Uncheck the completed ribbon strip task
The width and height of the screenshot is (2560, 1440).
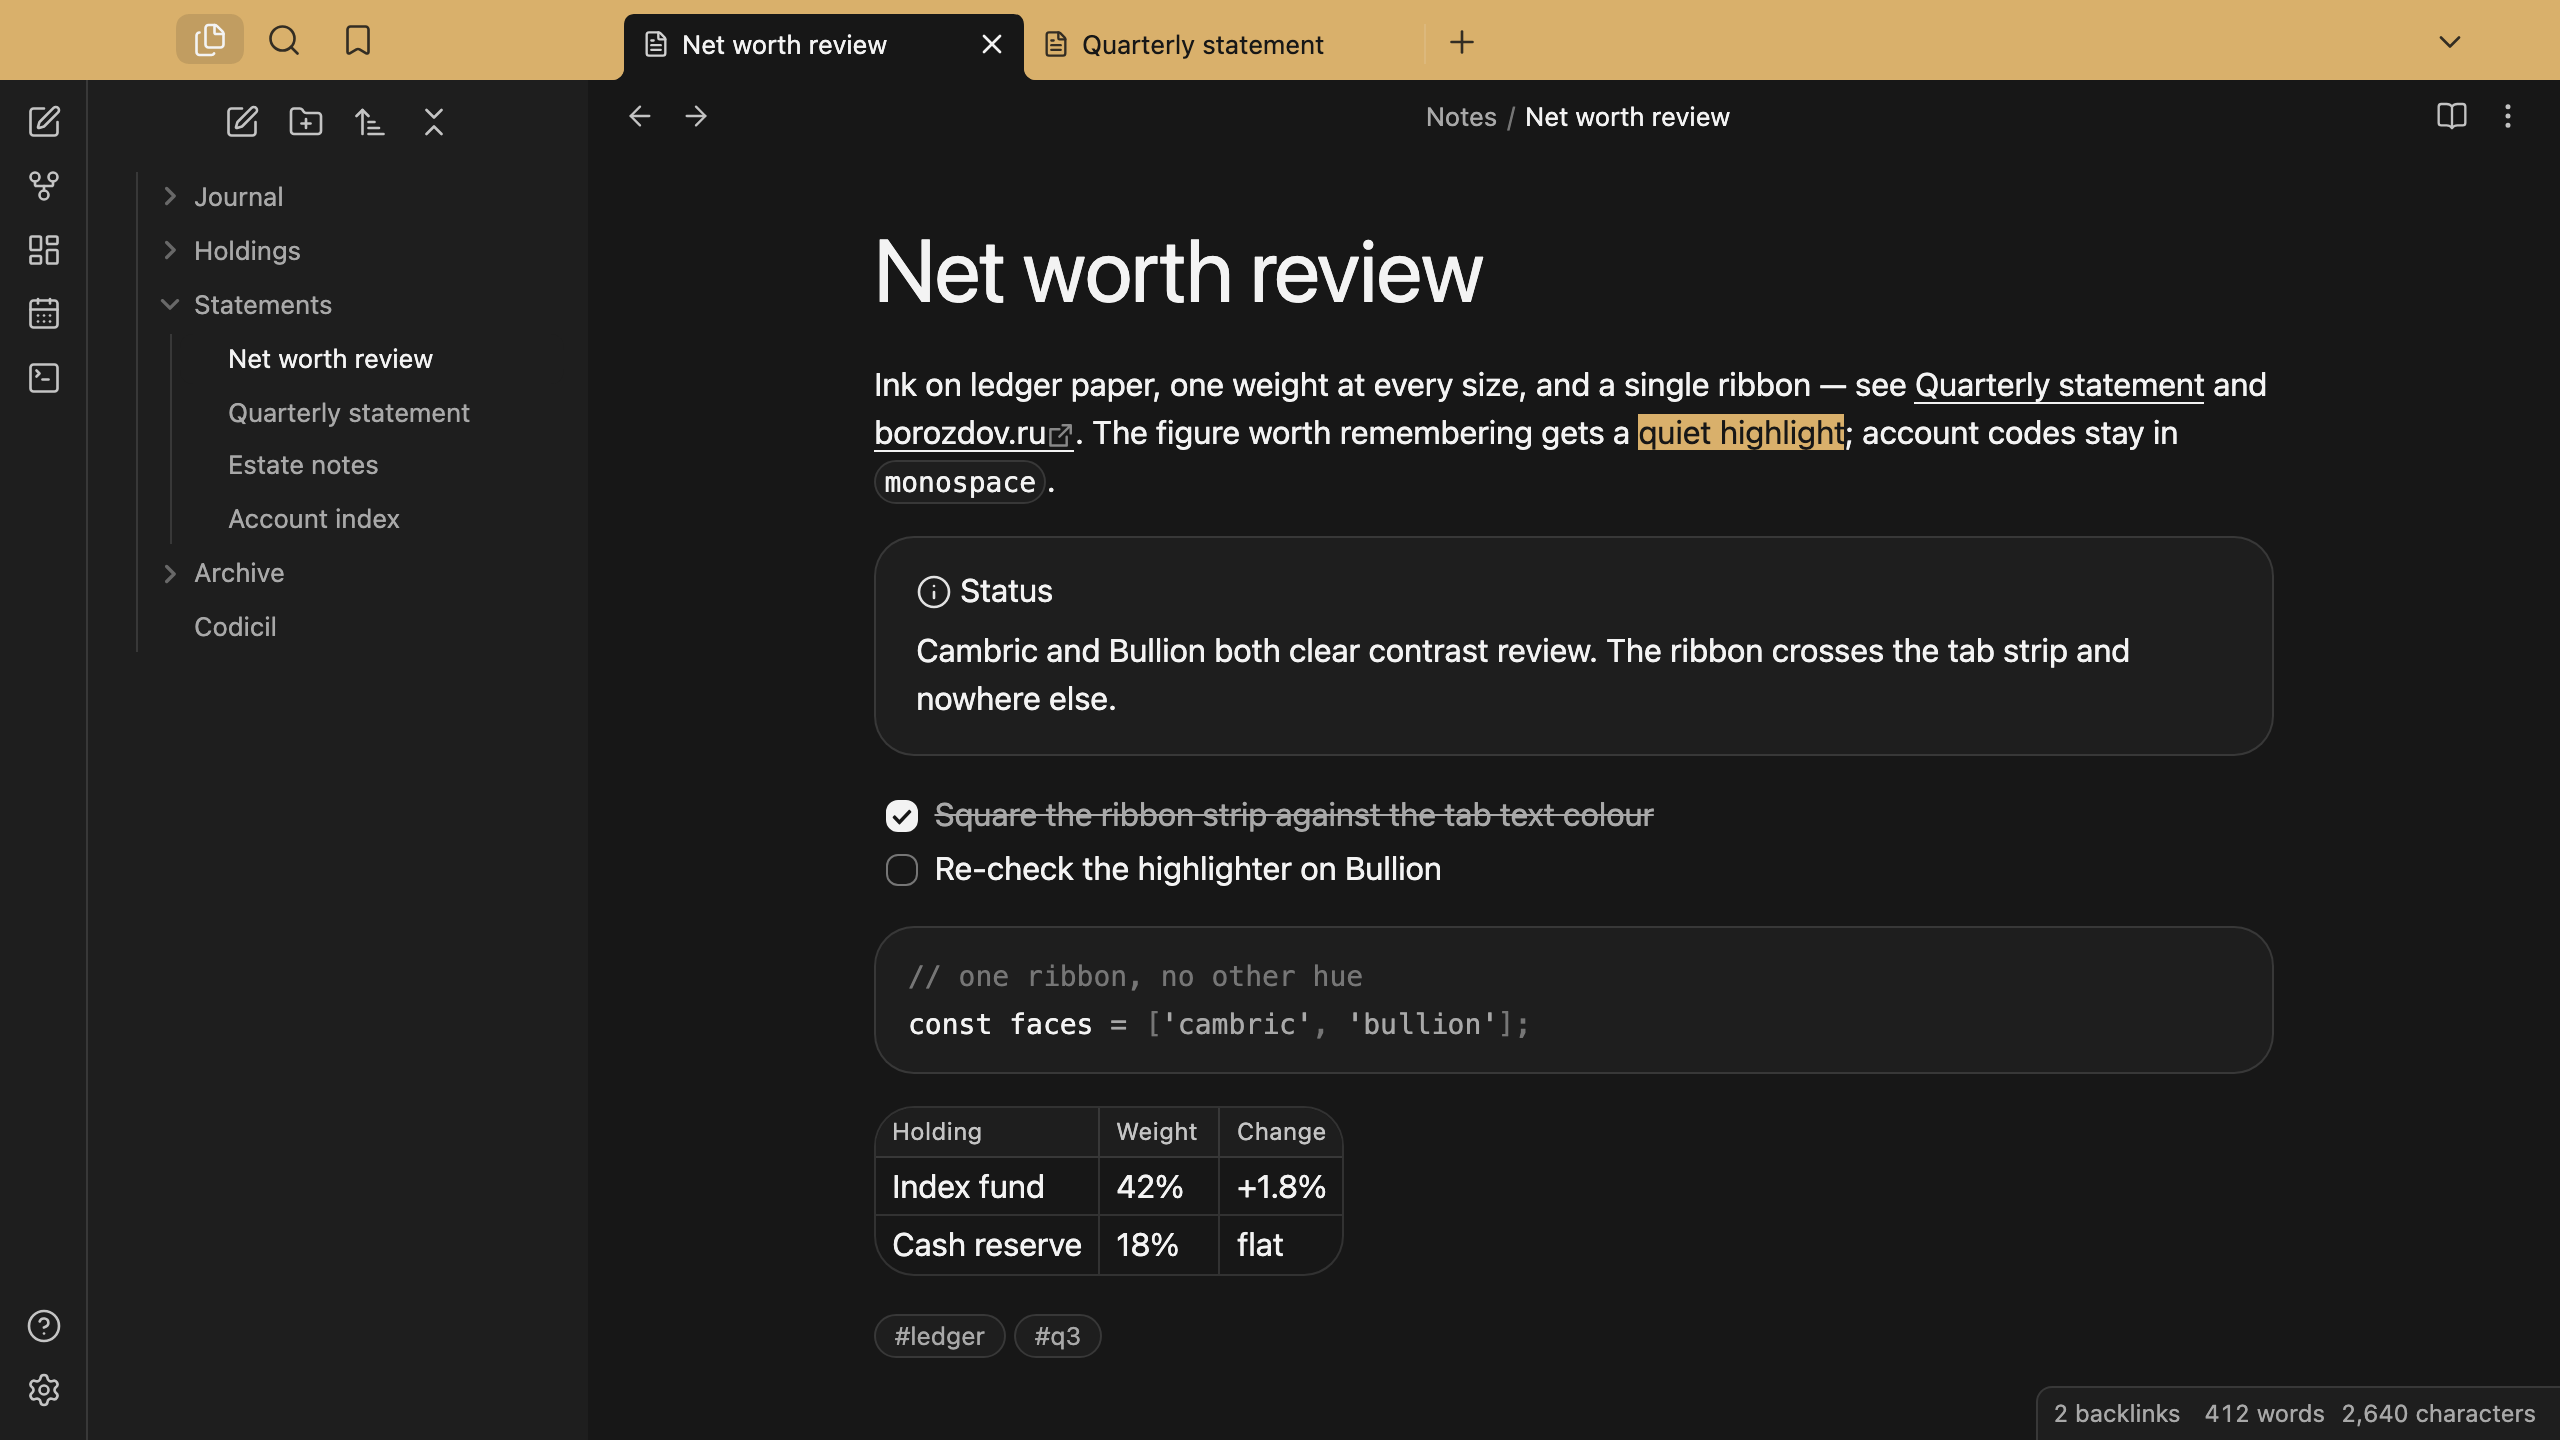(902, 816)
